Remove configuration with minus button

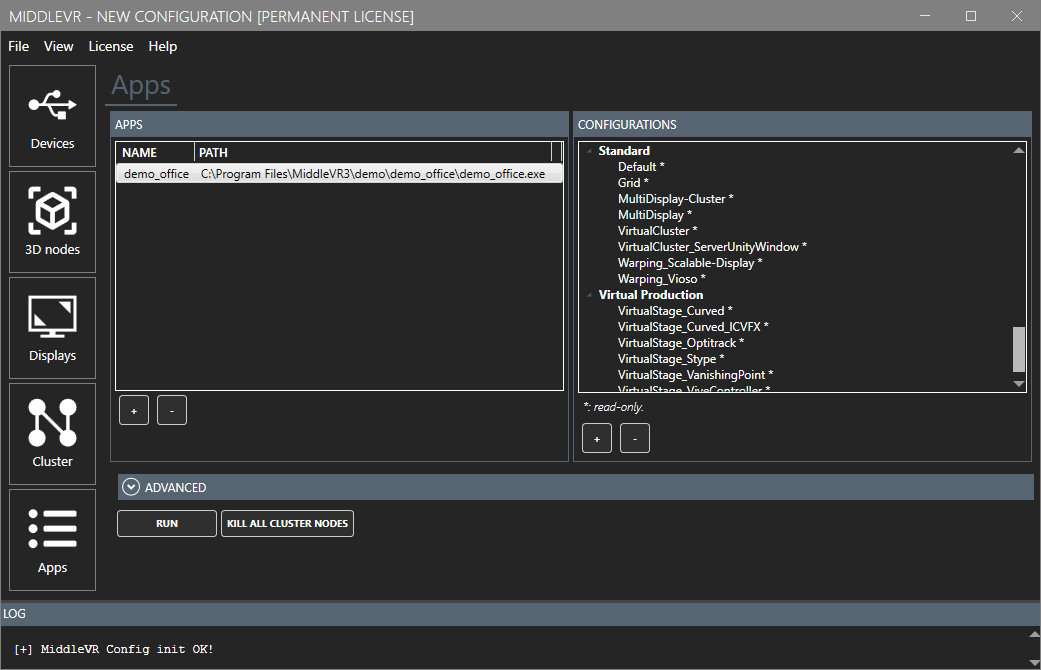635,438
